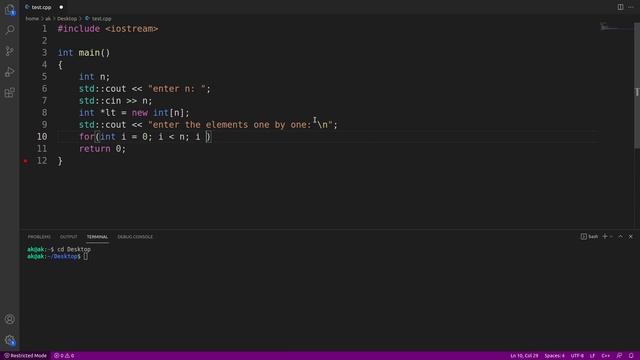This screenshot has height=360, width=640.
Task: Click inside the terminal prompt area
Action: point(85,256)
